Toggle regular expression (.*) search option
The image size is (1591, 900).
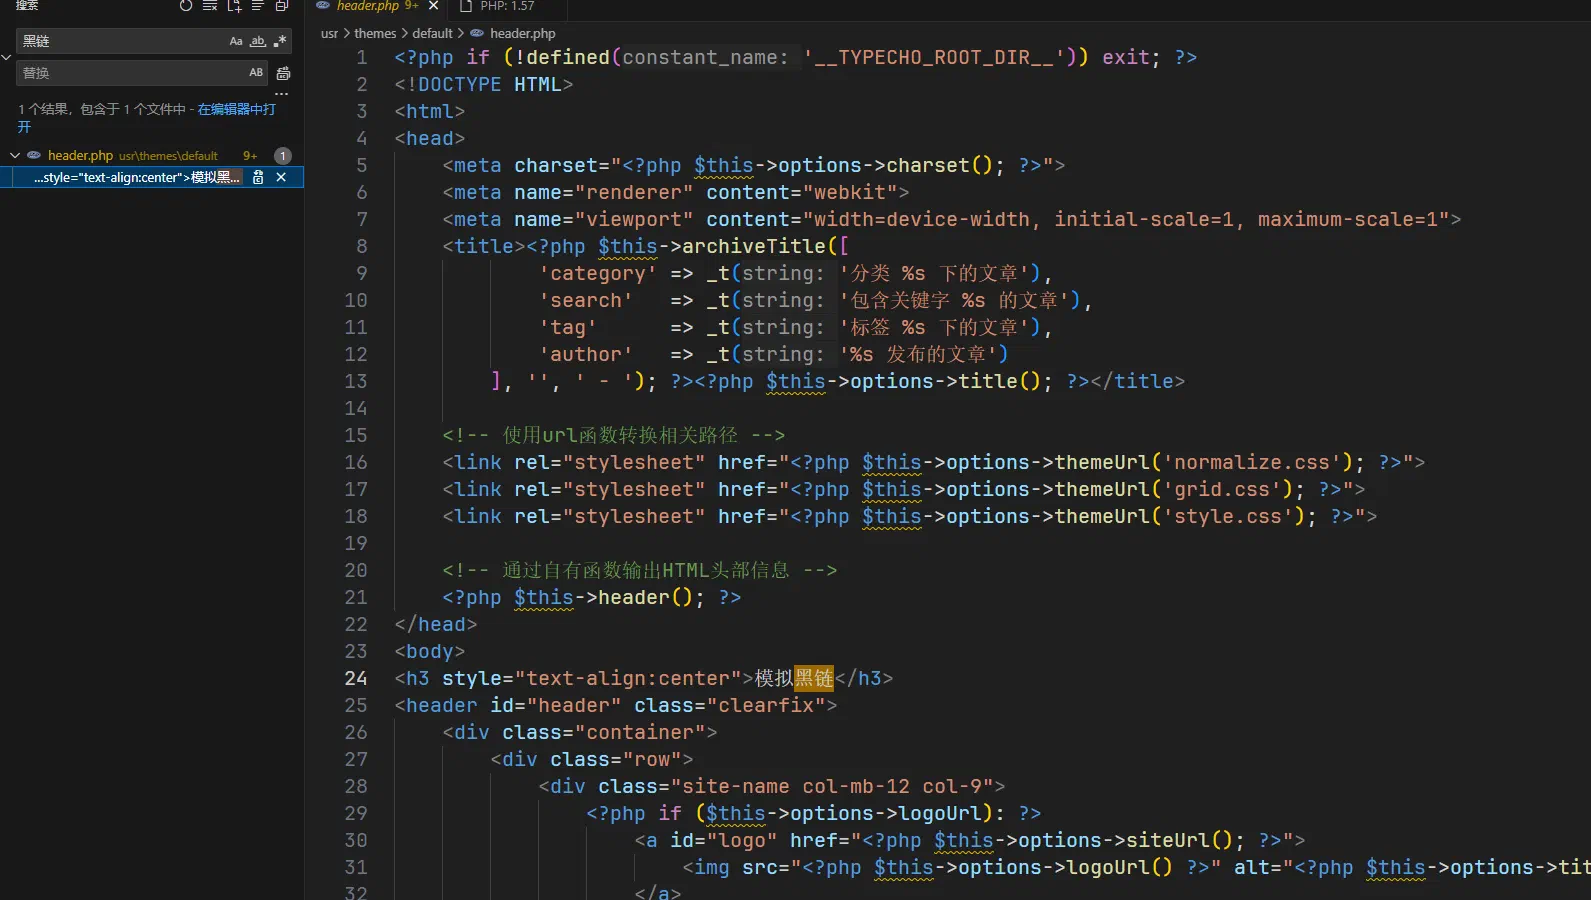coord(280,41)
